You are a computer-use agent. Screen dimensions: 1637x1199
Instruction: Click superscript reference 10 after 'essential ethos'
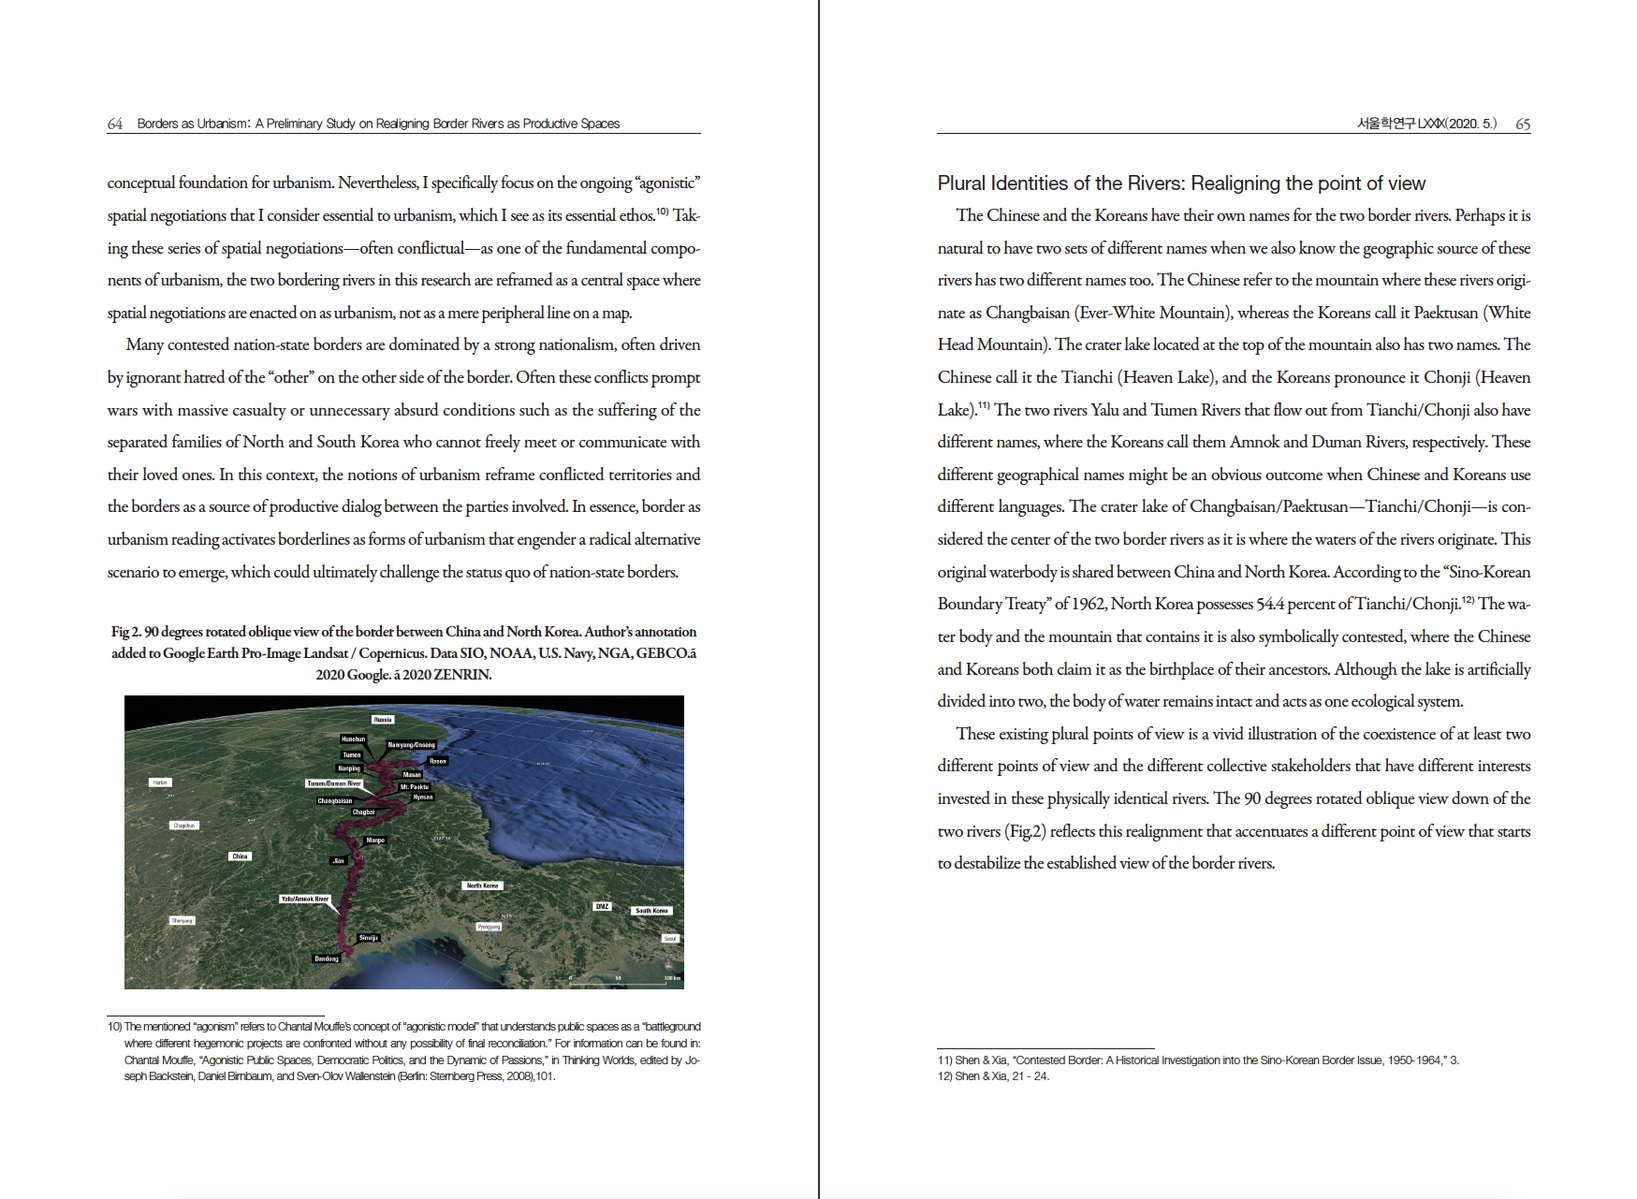coord(662,212)
